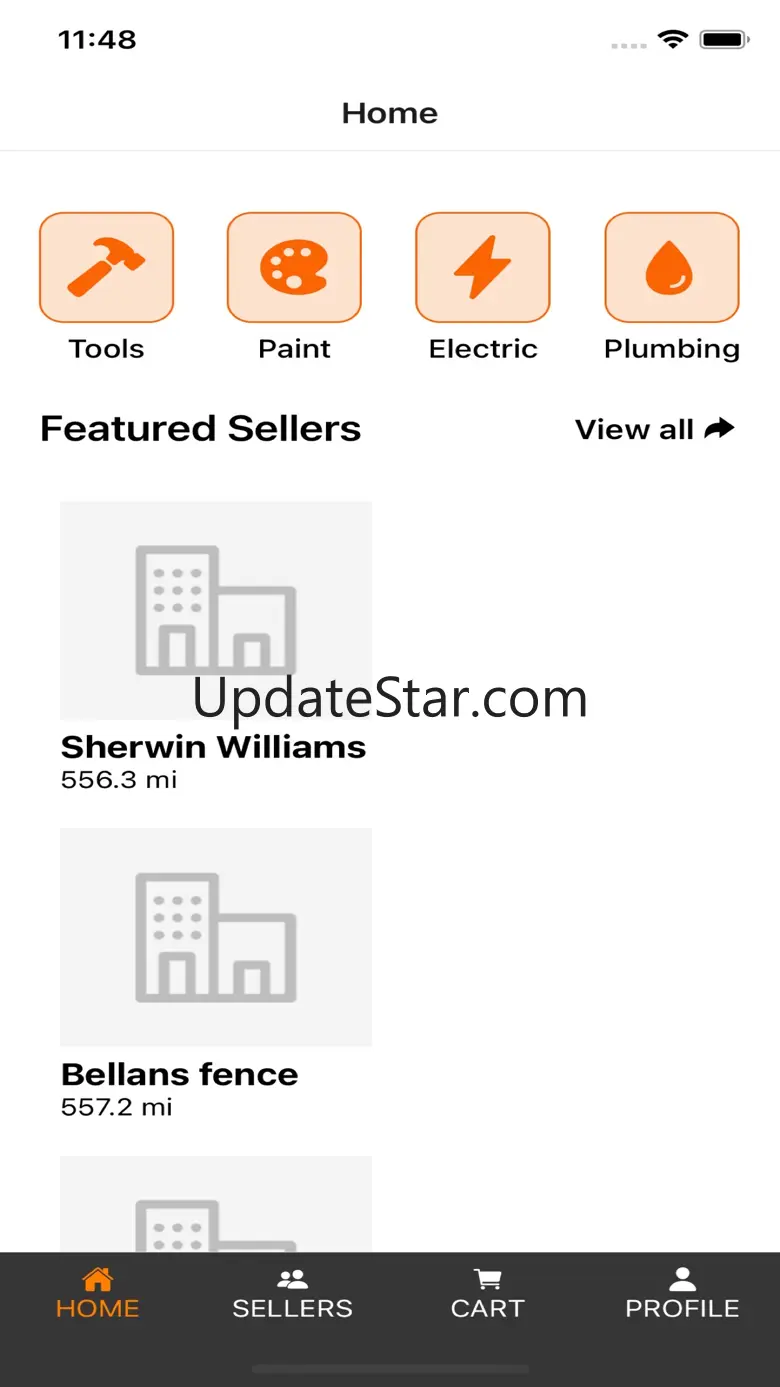The width and height of the screenshot is (780, 1387).
Task: Open the Bellans fence store thumbnail
Action: pos(216,937)
